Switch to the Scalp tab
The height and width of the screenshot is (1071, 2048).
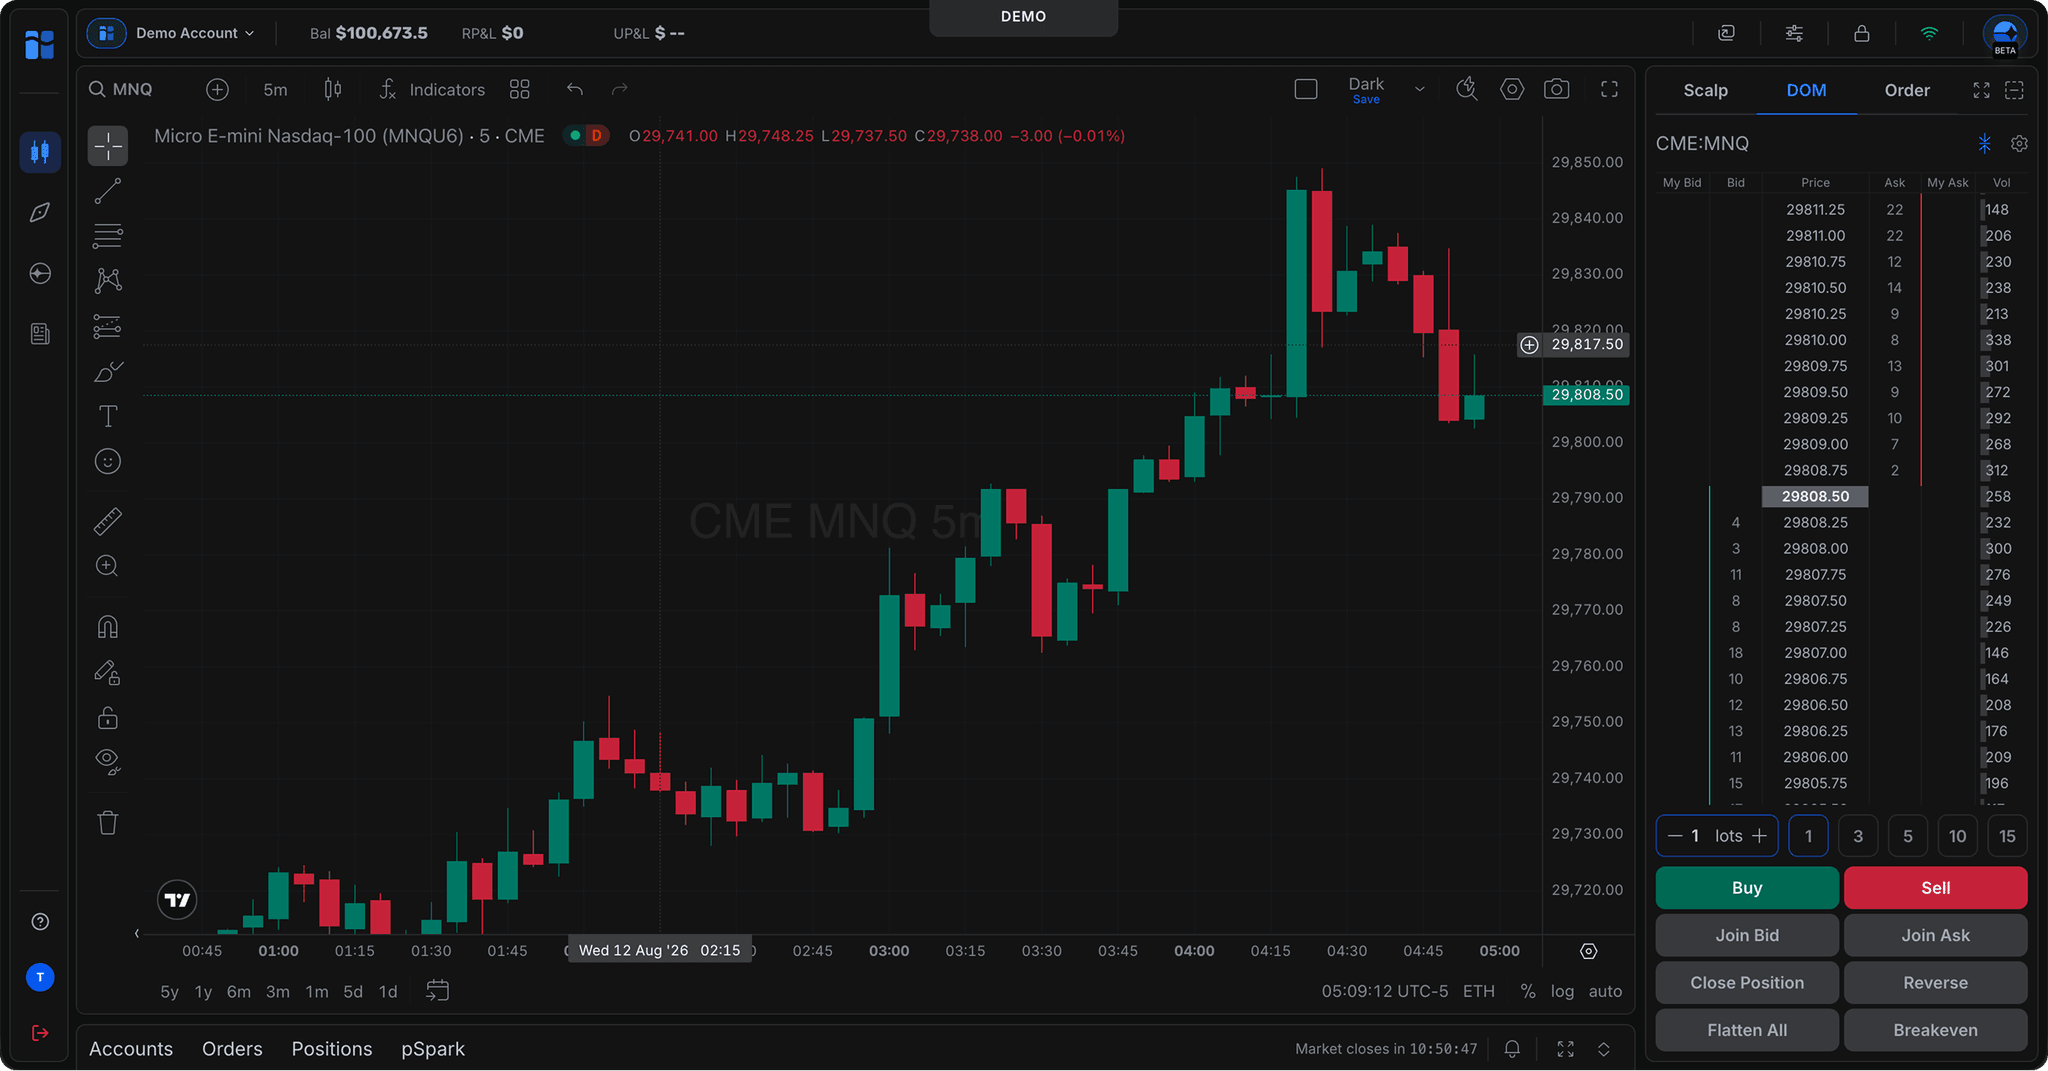[x=1706, y=90]
